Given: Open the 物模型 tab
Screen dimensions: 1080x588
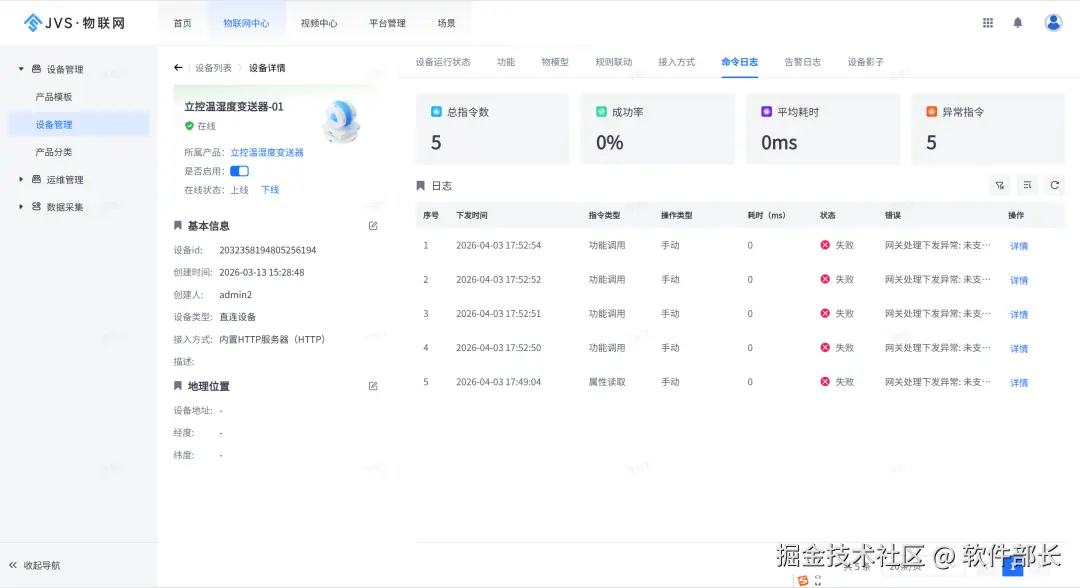Looking at the screenshot, I should tap(556, 60).
